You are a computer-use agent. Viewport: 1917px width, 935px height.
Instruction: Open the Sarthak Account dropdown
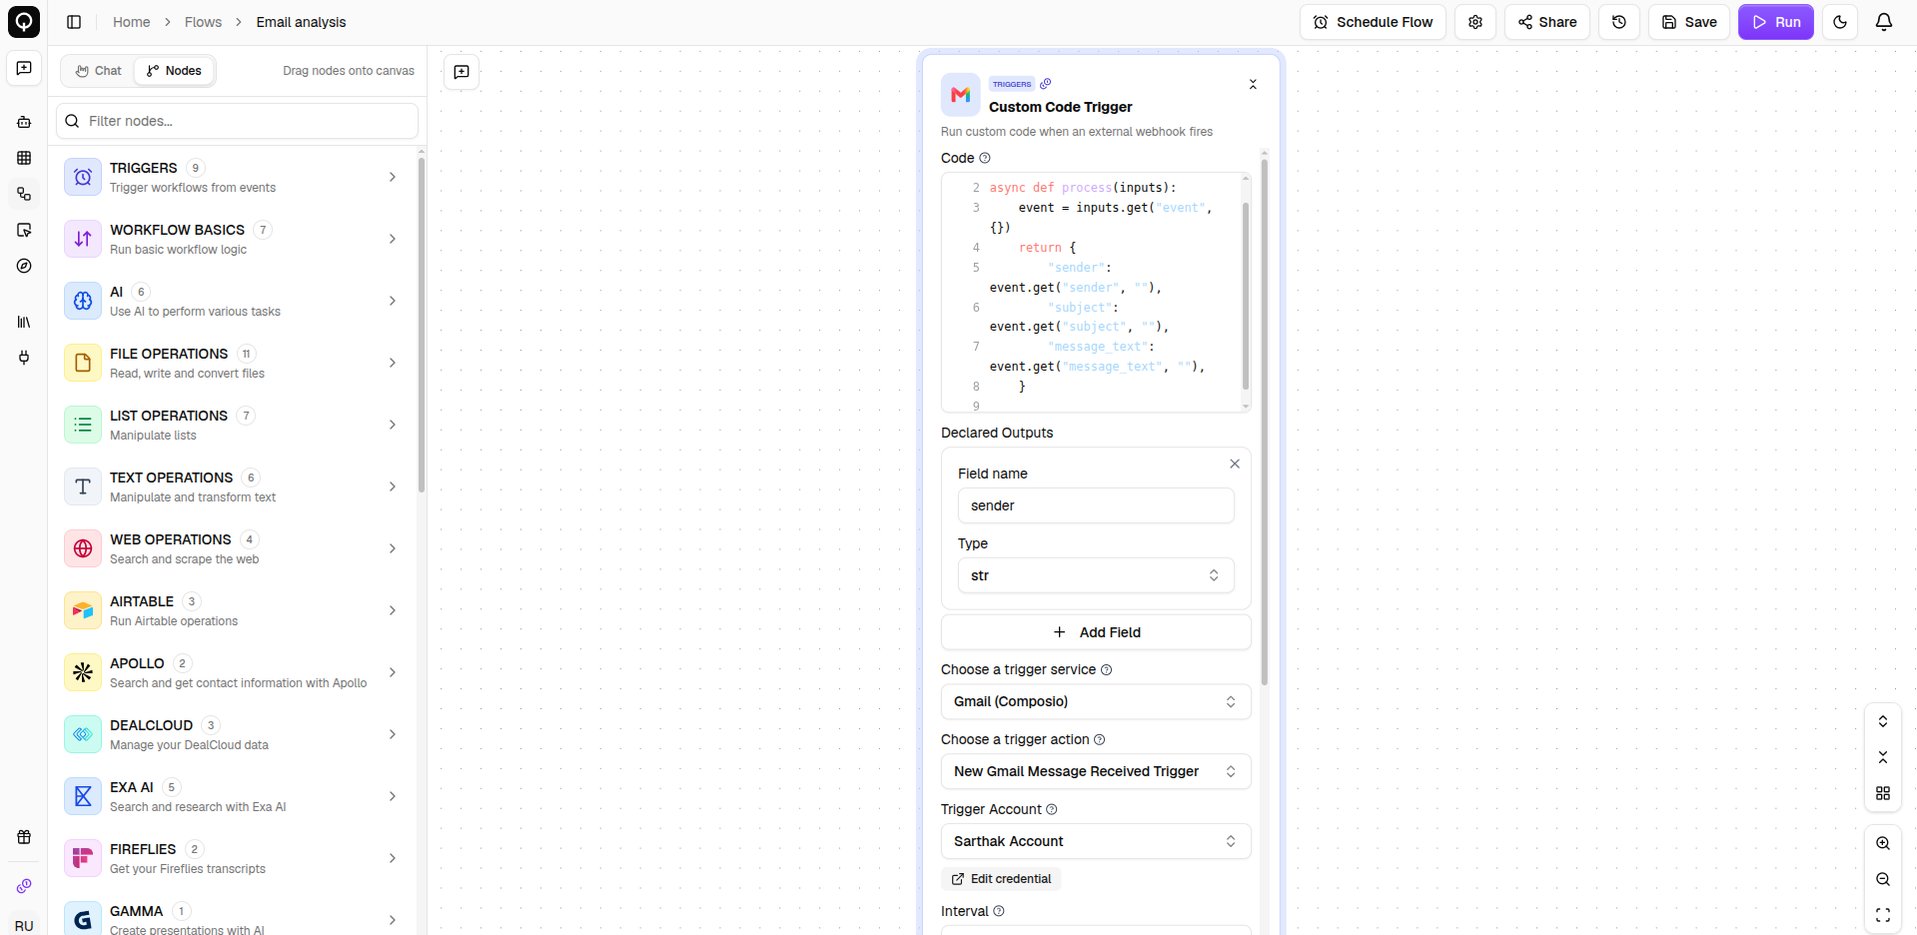[1096, 842]
